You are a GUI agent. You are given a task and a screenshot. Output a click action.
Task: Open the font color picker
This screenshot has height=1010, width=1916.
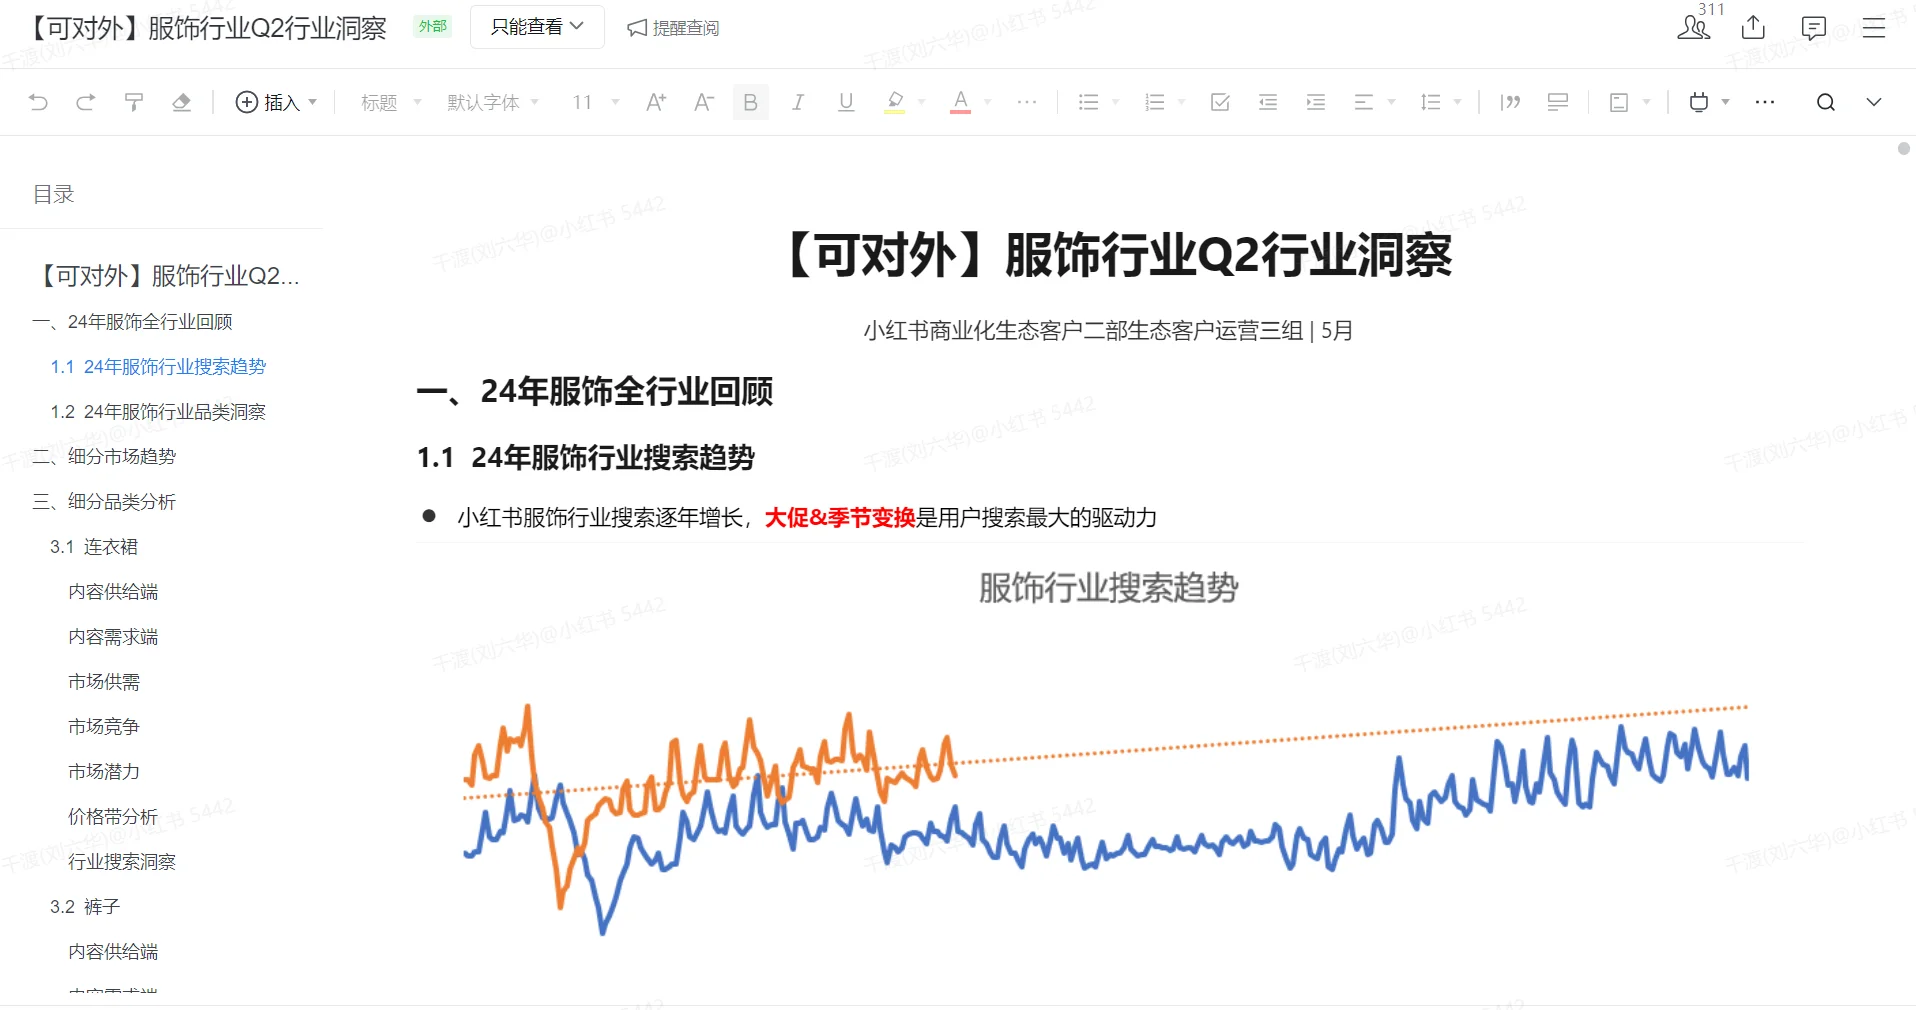pyautogui.click(x=959, y=101)
